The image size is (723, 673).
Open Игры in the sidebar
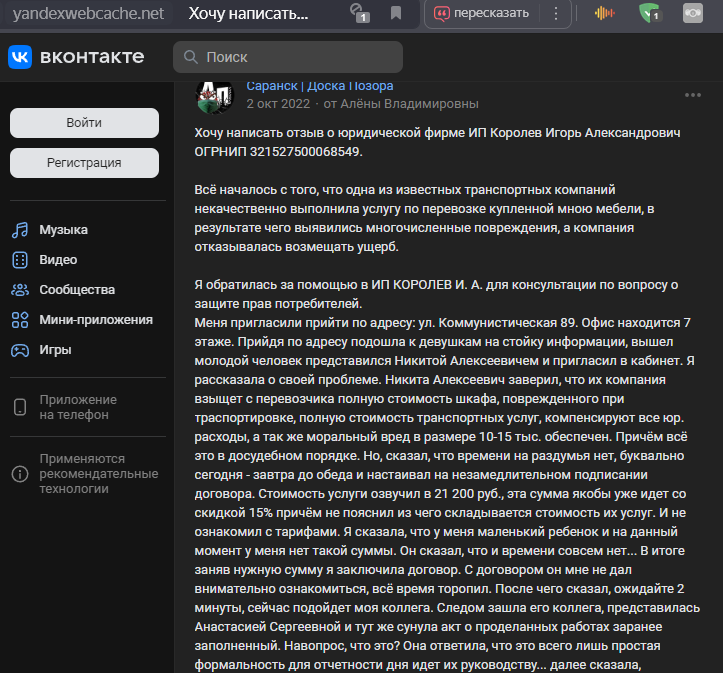pos(55,349)
